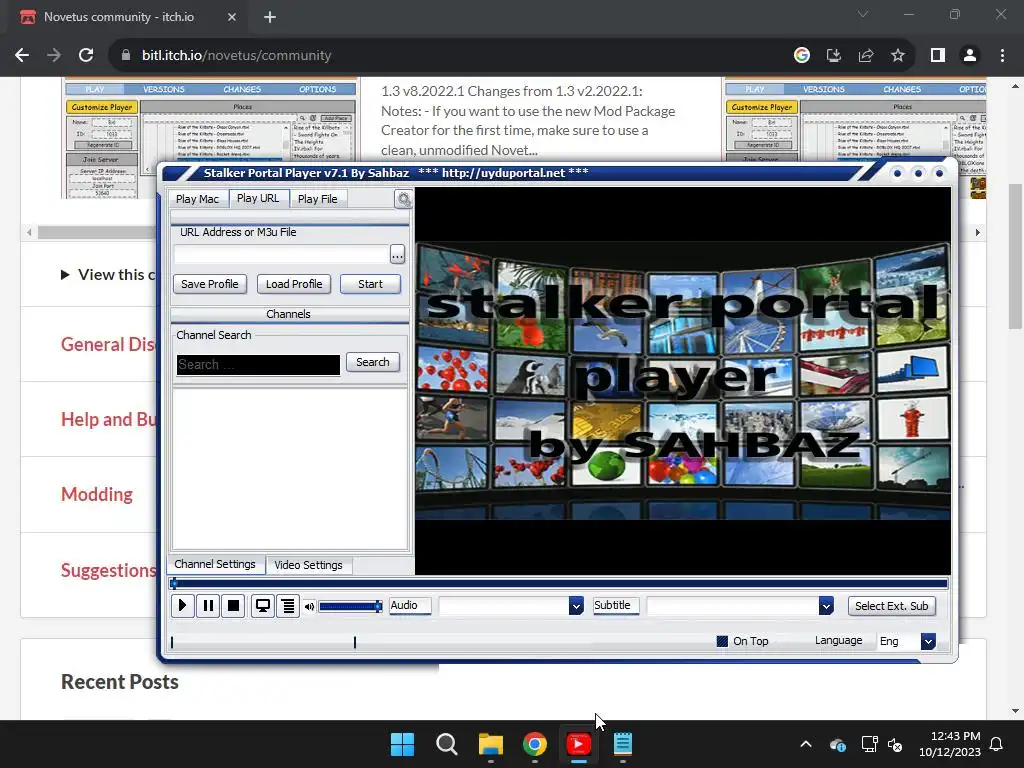Click the Chrome address bar URL

click(236, 56)
